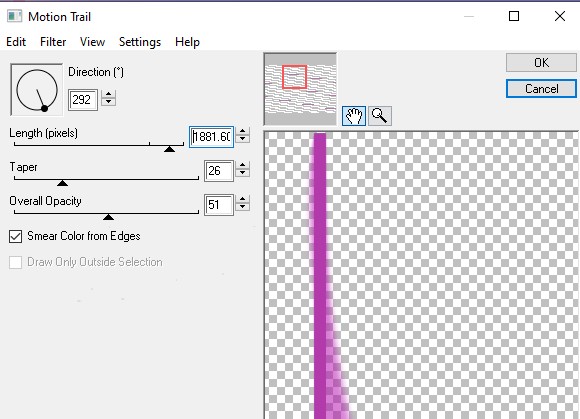Open the Filter menu
580x419 pixels.
[53, 42]
